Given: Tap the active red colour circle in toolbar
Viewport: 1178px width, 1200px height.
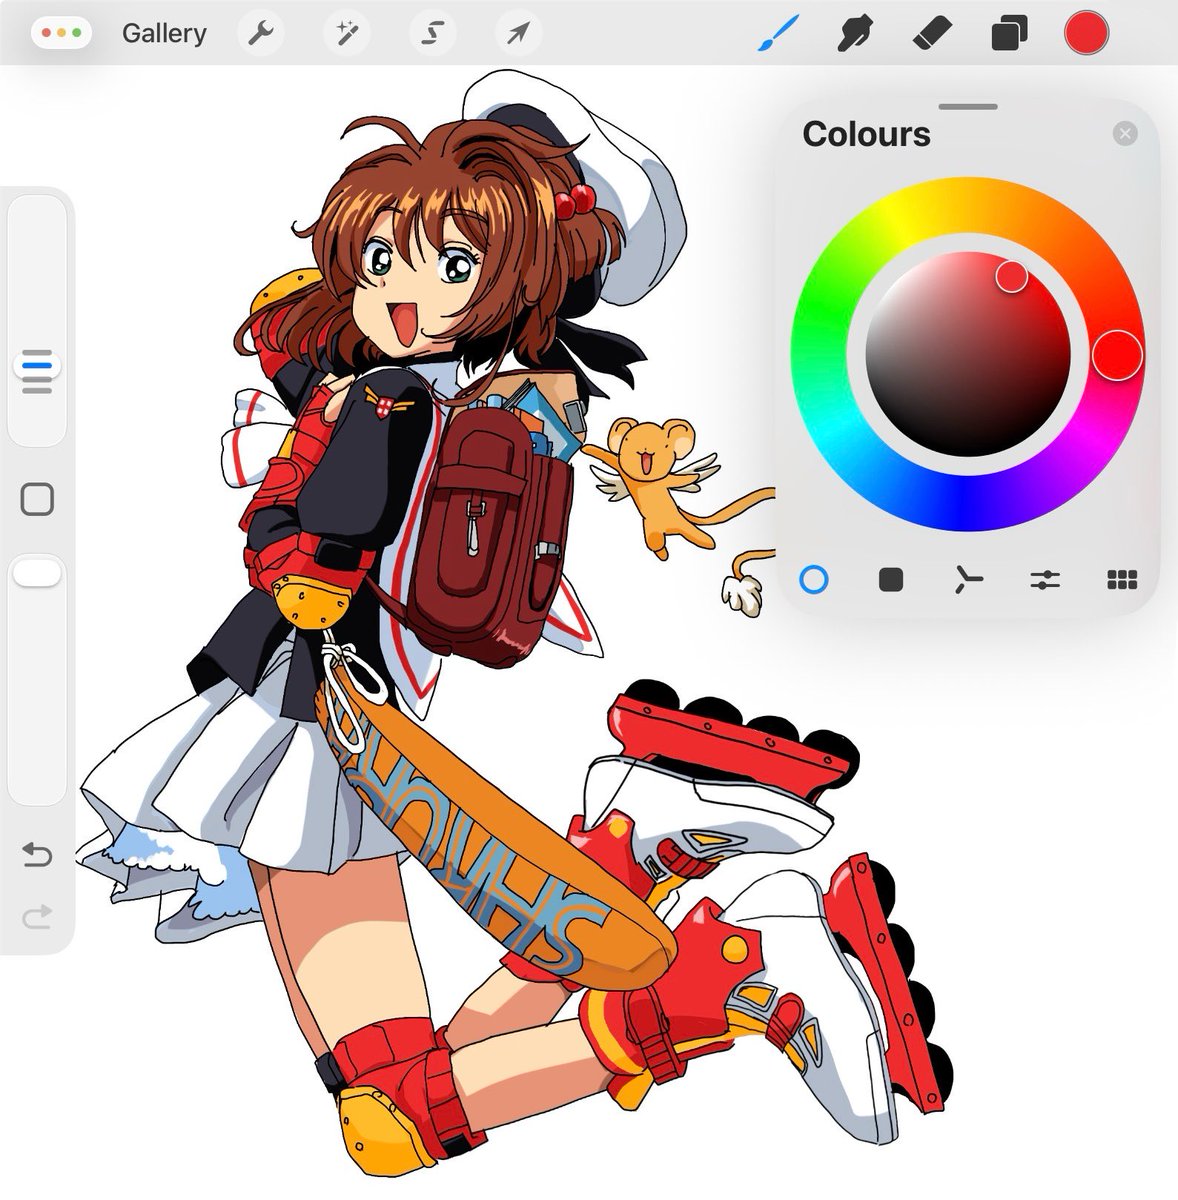Looking at the screenshot, I should pyautogui.click(x=1086, y=33).
